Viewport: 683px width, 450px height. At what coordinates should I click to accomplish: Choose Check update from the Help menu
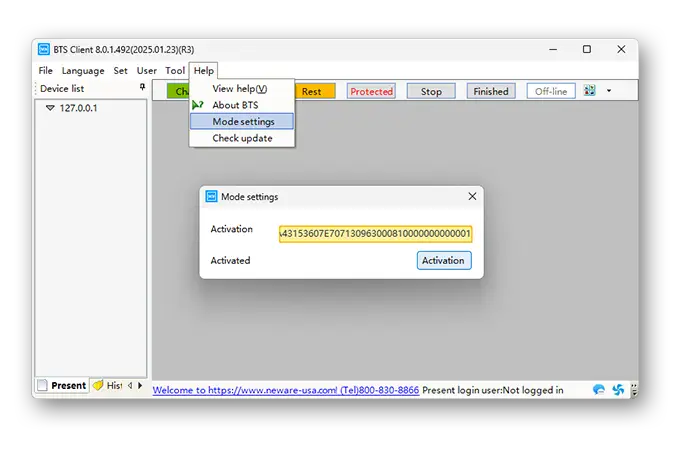click(x=242, y=138)
